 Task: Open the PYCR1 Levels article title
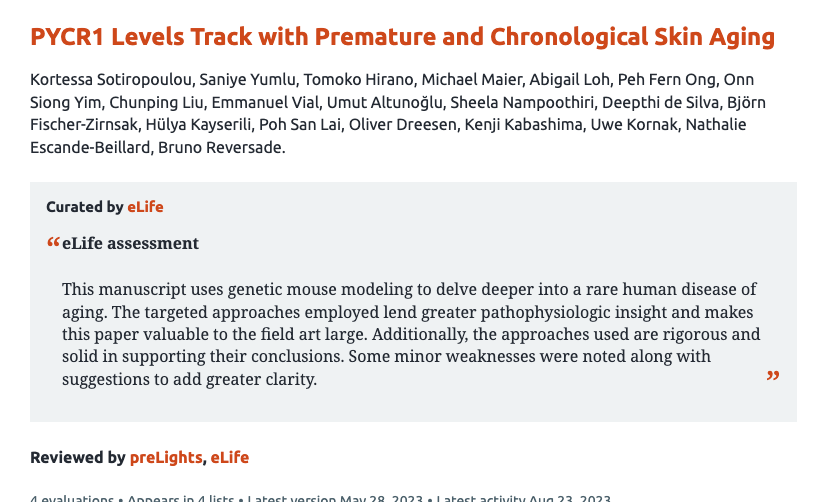[x=402, y=38]
